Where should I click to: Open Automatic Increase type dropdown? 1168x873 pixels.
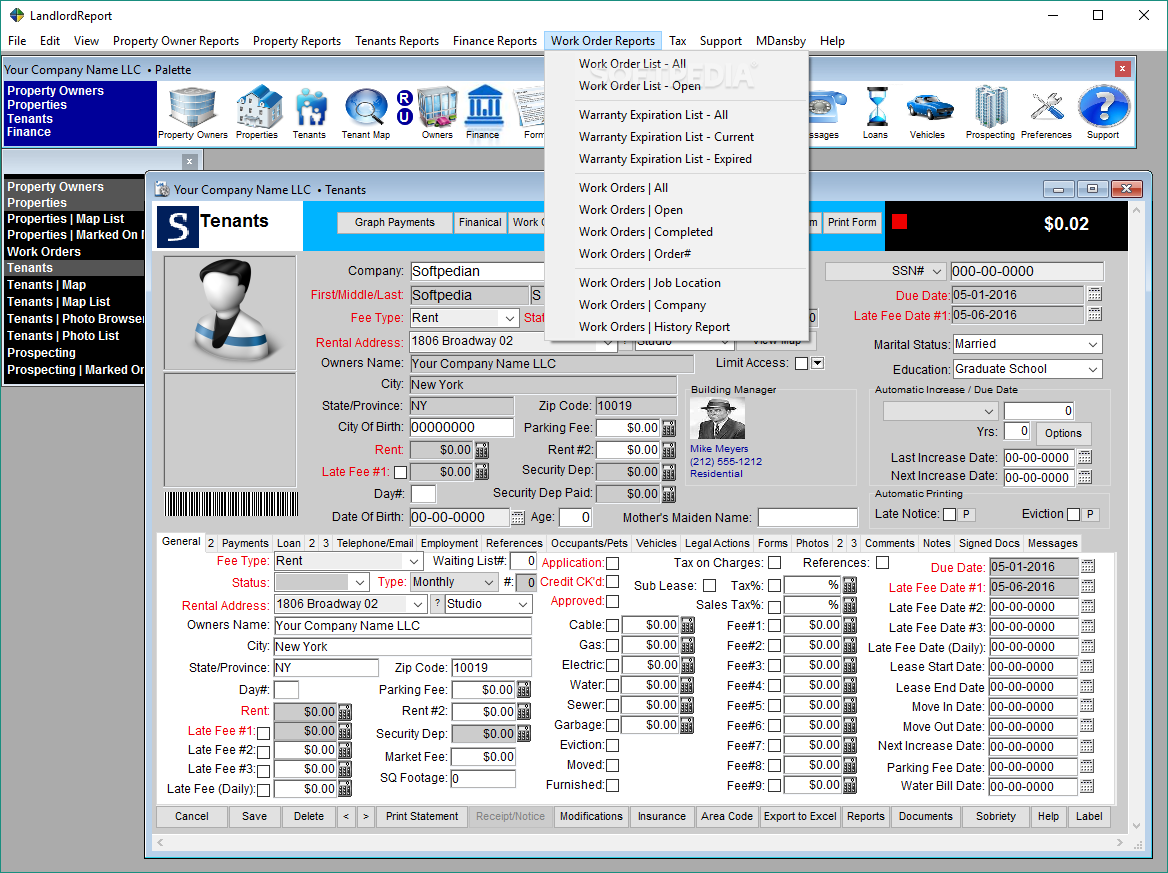(x=988, y=411)
